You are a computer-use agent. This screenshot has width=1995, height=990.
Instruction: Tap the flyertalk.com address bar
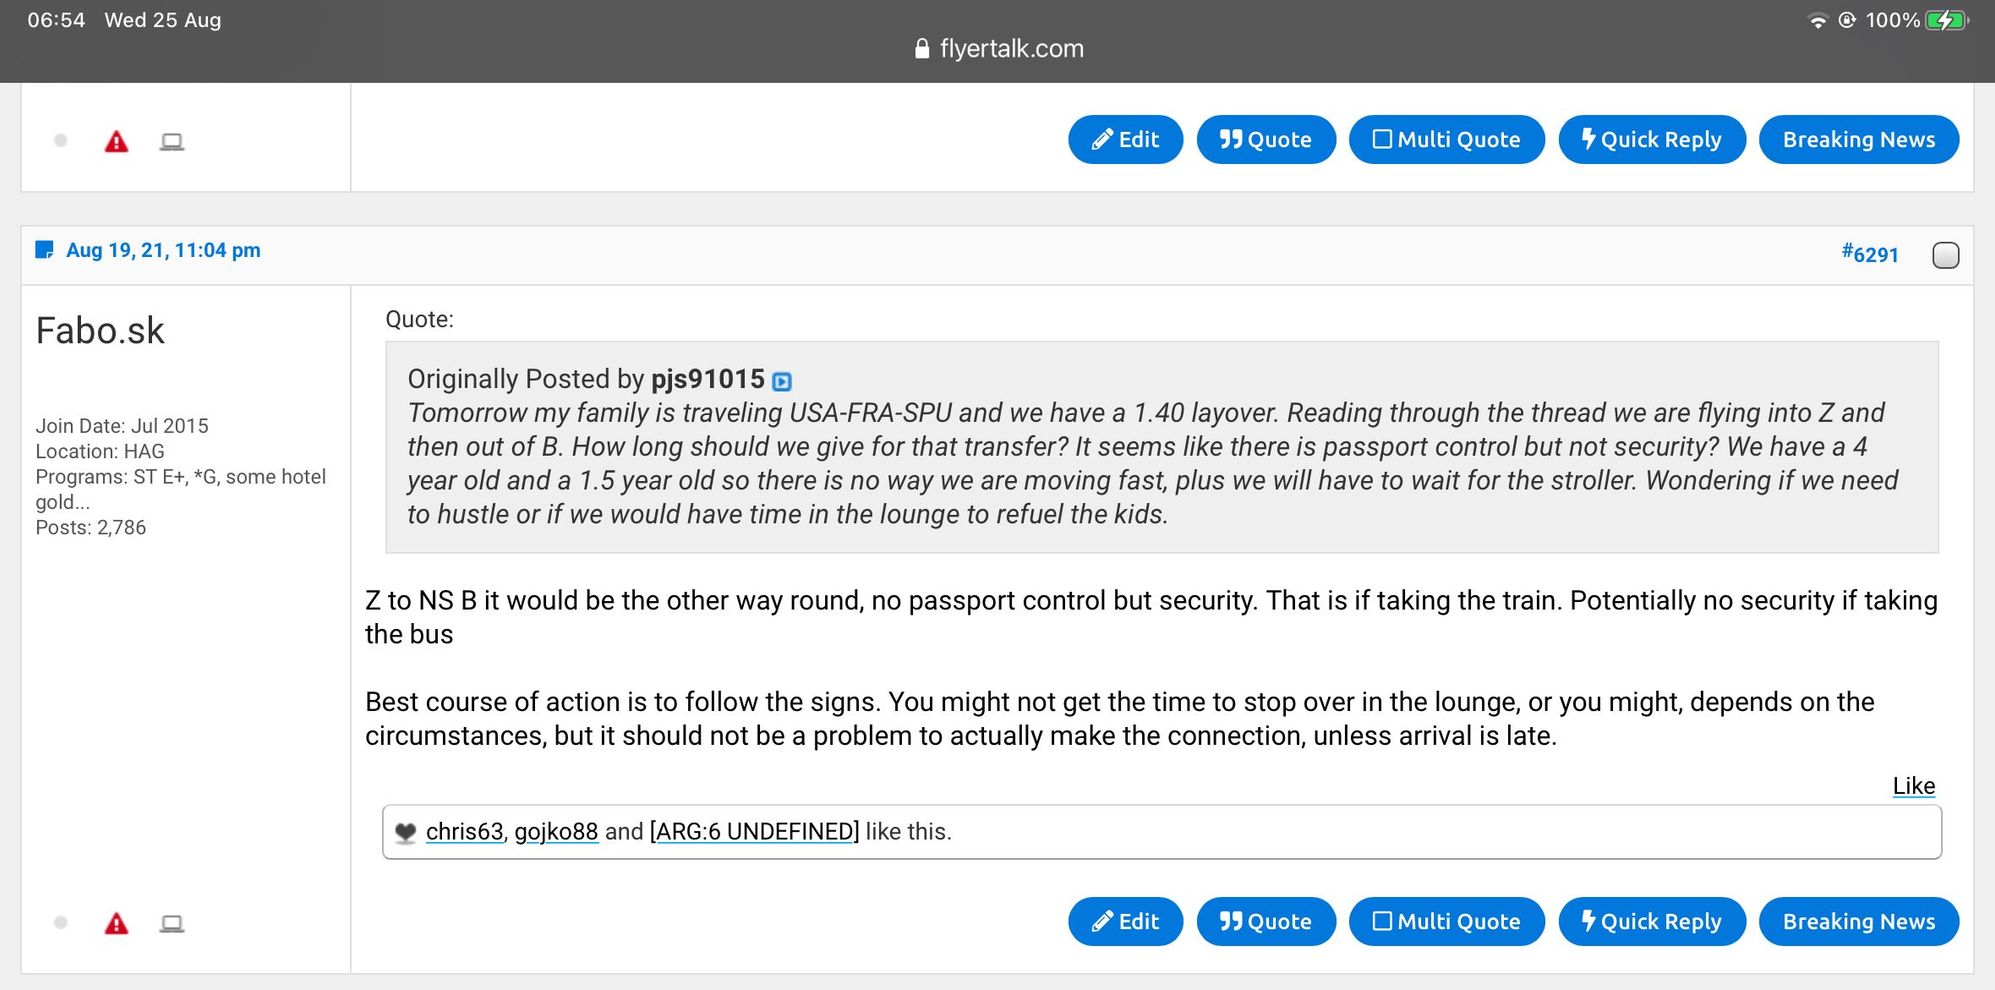tap(1000, 49)
